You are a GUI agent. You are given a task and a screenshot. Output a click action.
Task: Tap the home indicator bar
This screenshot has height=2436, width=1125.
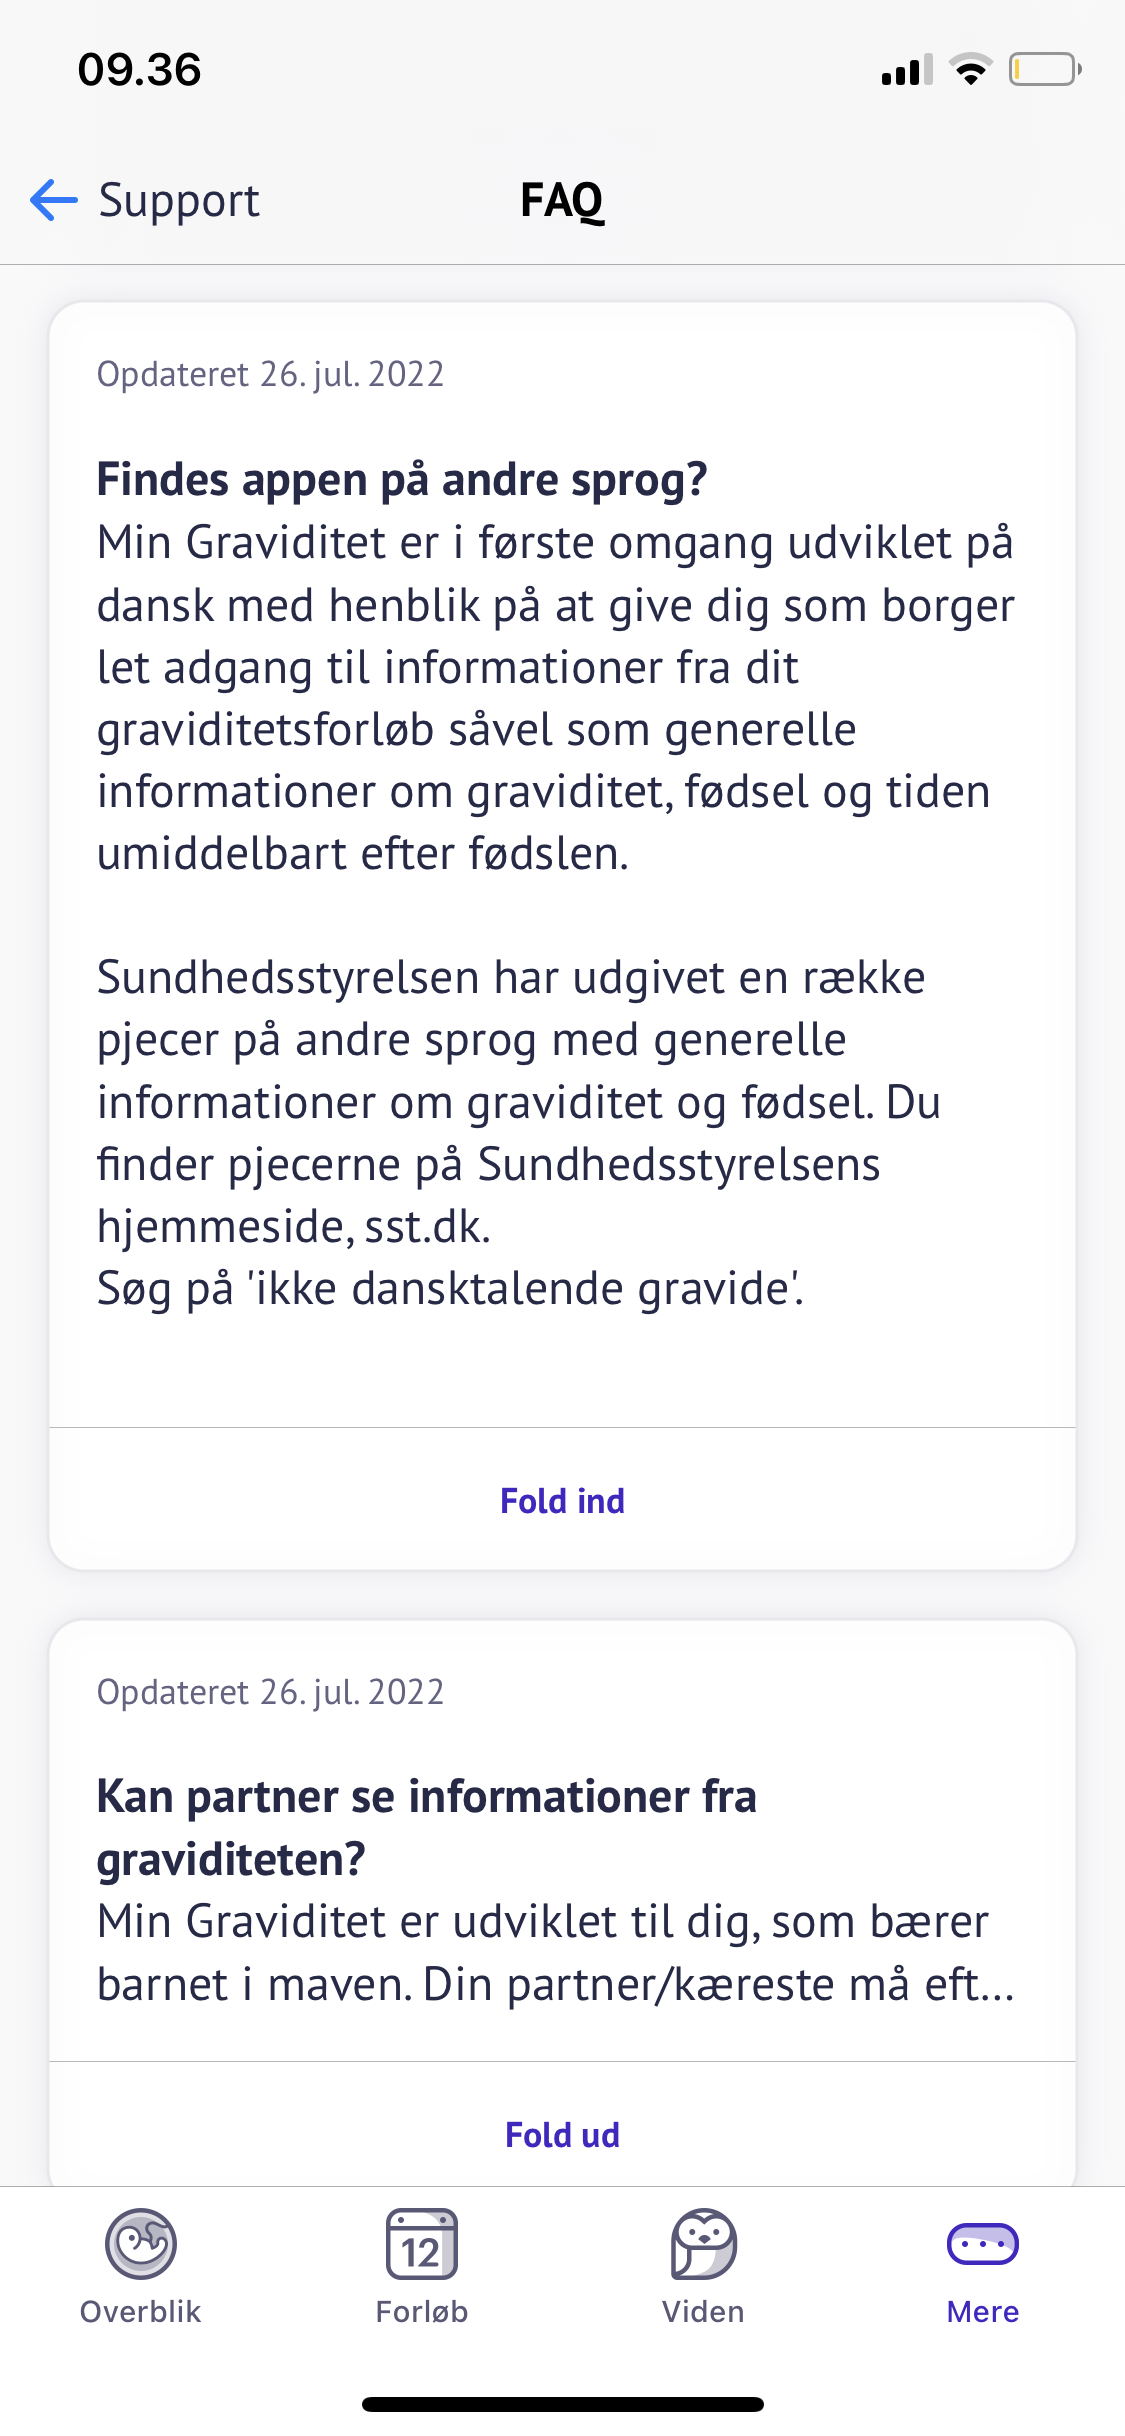click(562, 2404)
